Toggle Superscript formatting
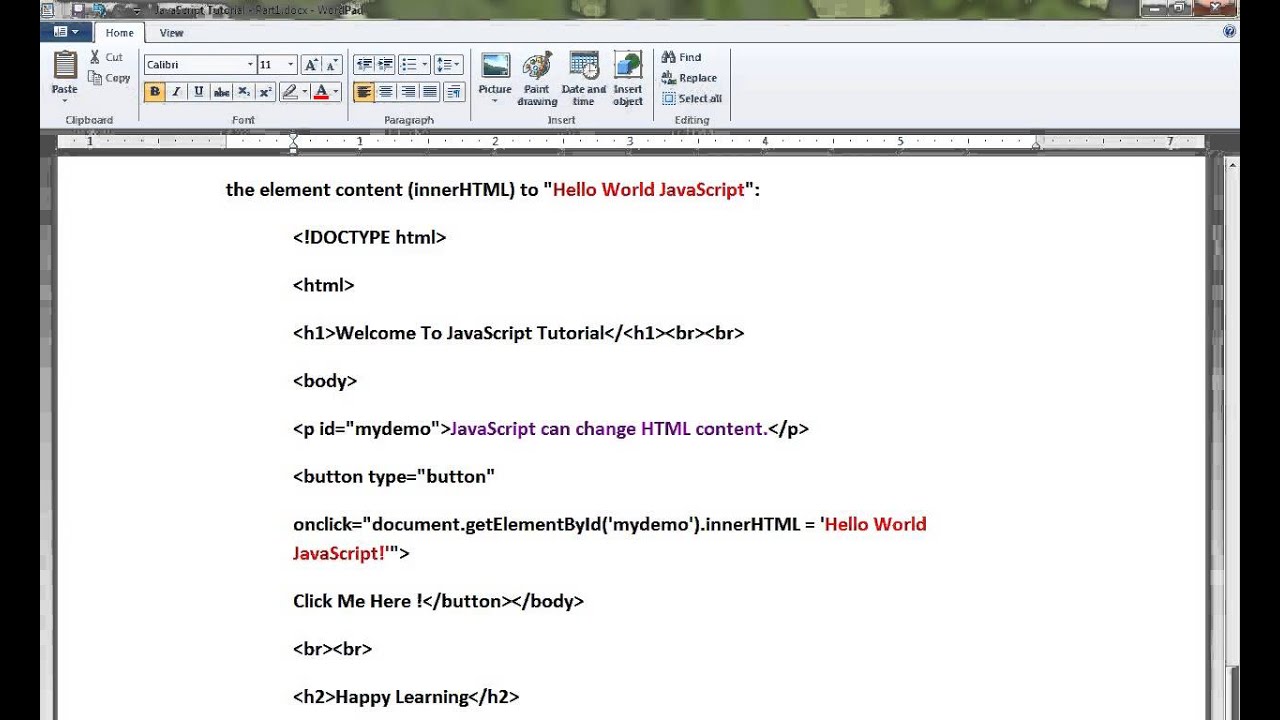The width and height of the screenshot is (1280, 720). tap(265, 92)
